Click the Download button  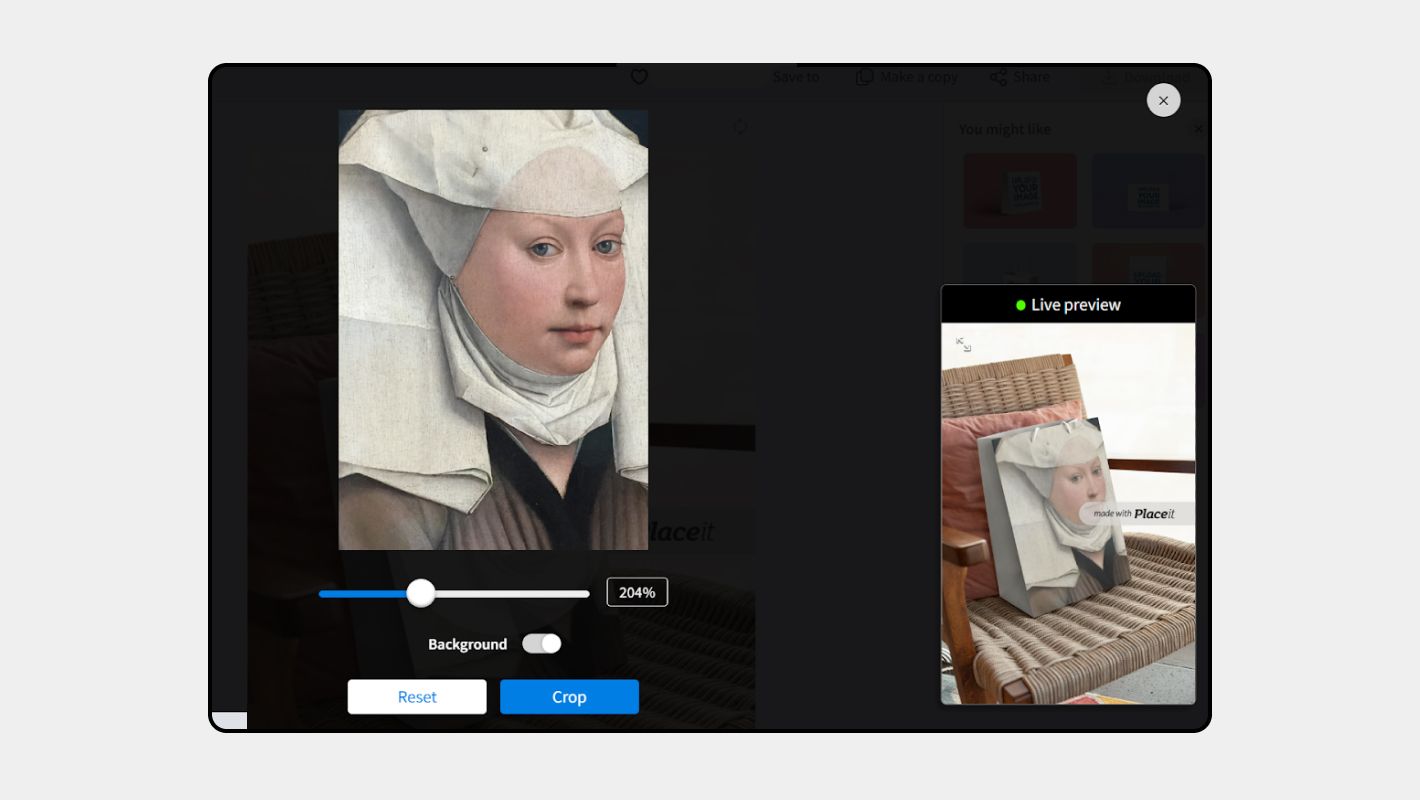(1146, 77)
